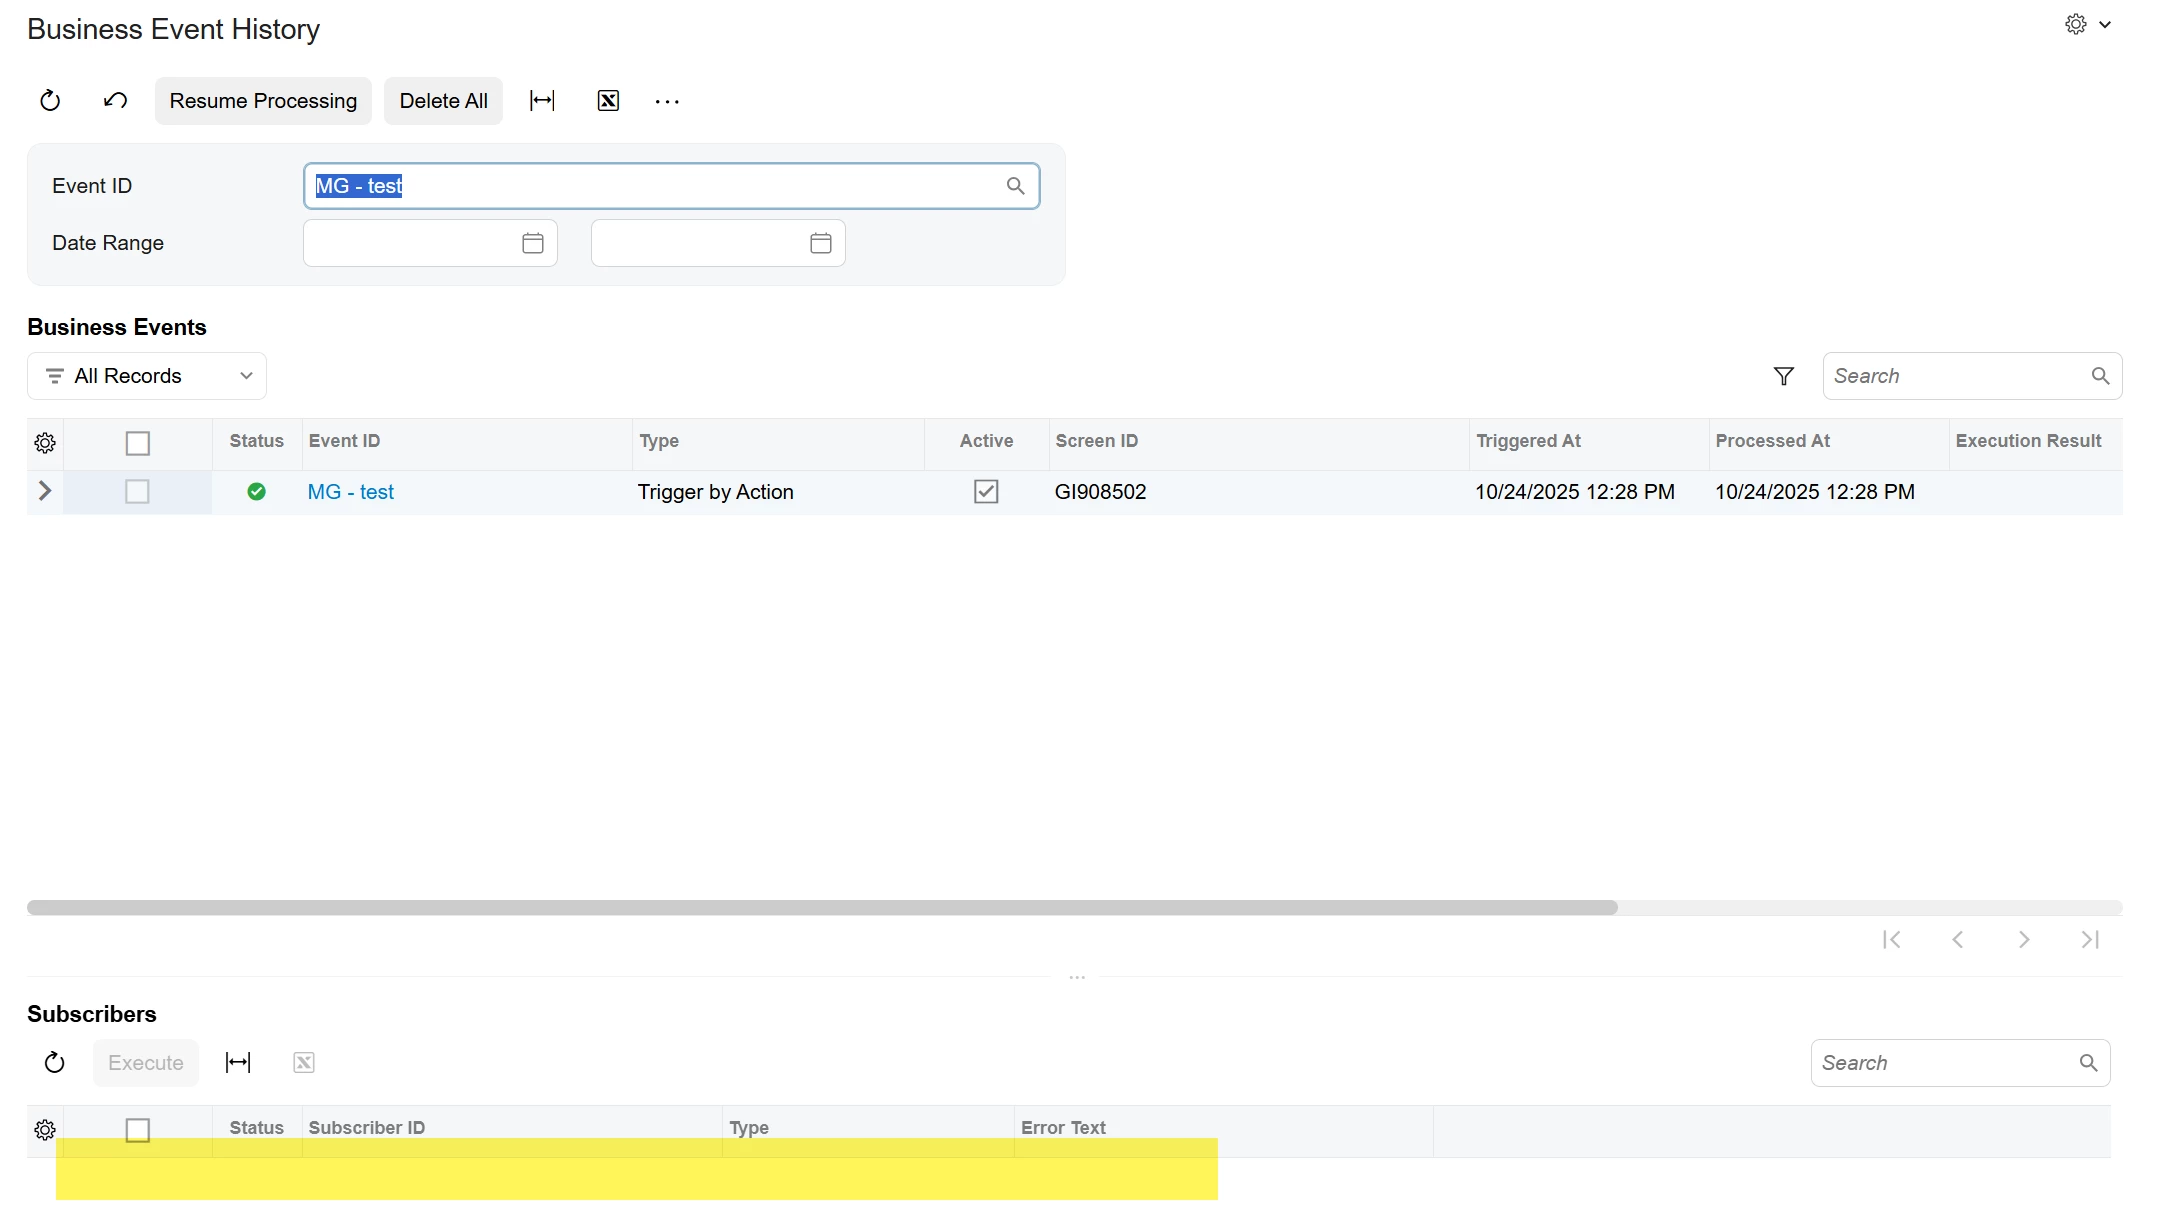Click the fit-to-screen columns icon in top toolbar
Viewport: 2158px width, 1223px height.
click(x=542, y=101)
